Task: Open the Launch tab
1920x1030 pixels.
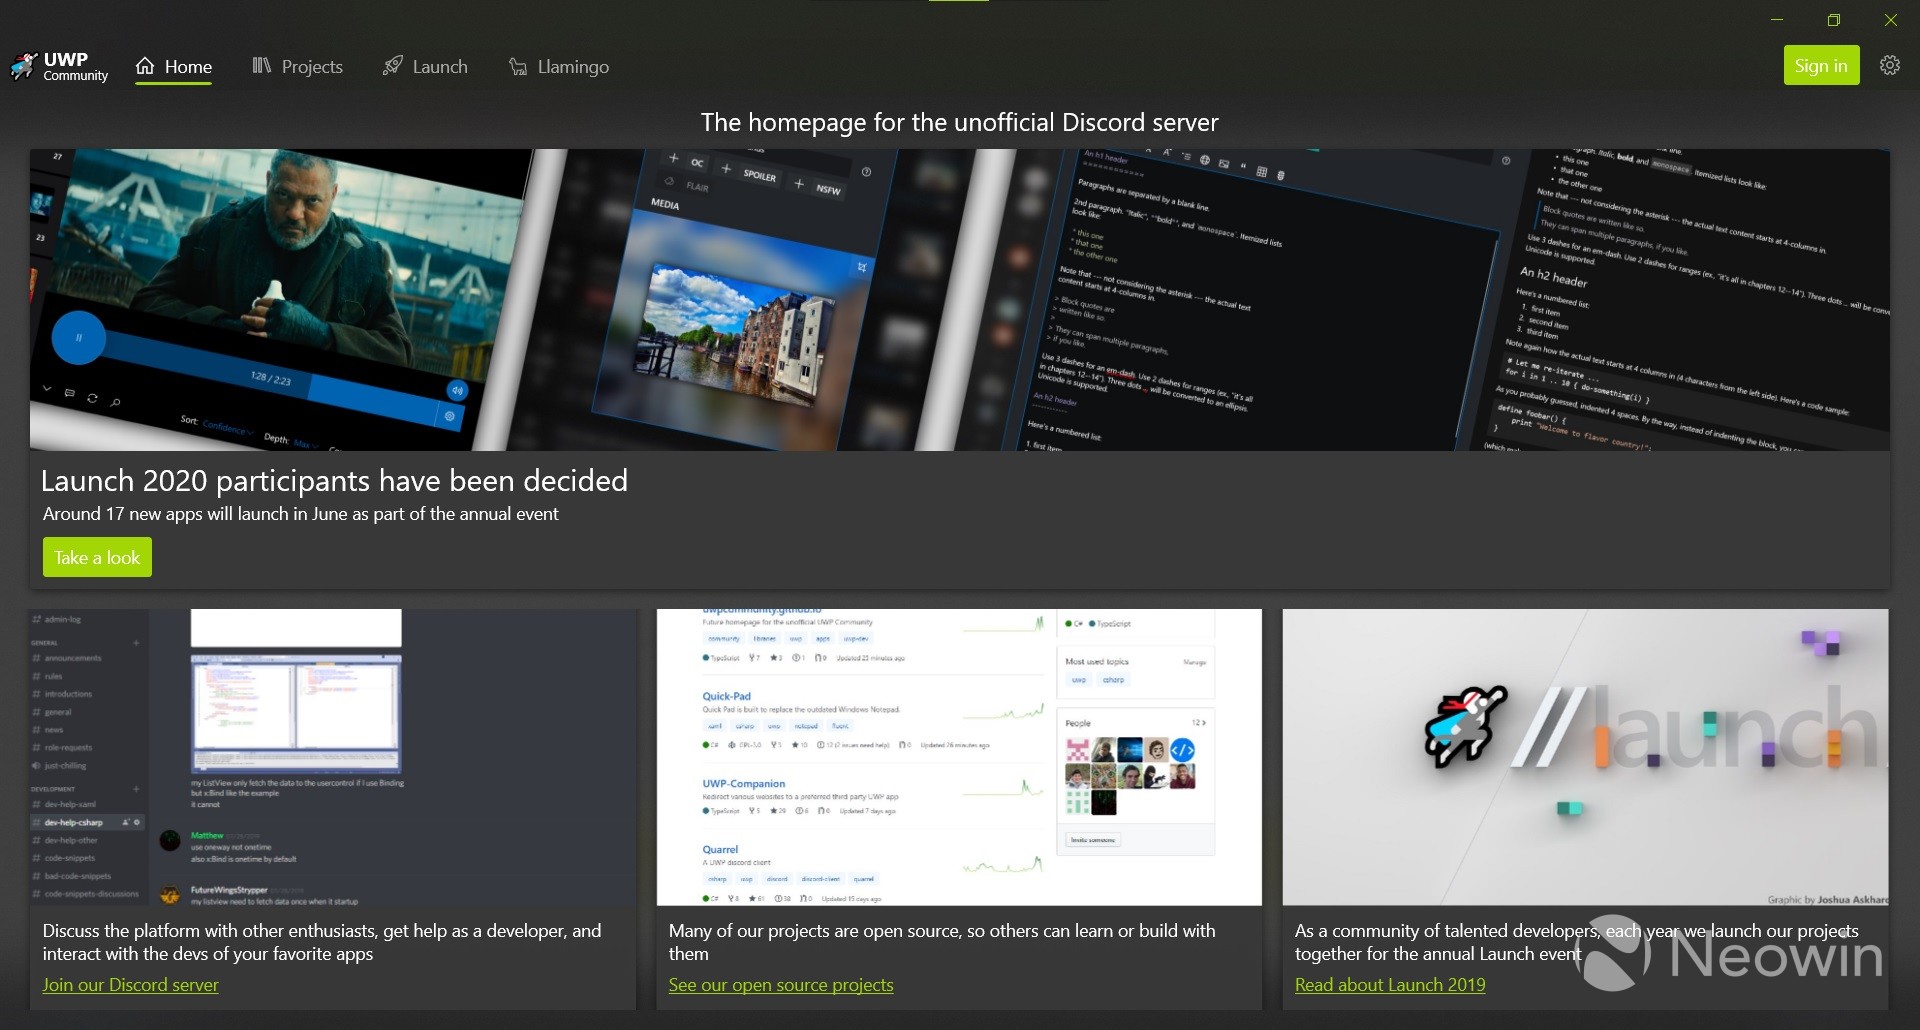Action: [425, 66]
